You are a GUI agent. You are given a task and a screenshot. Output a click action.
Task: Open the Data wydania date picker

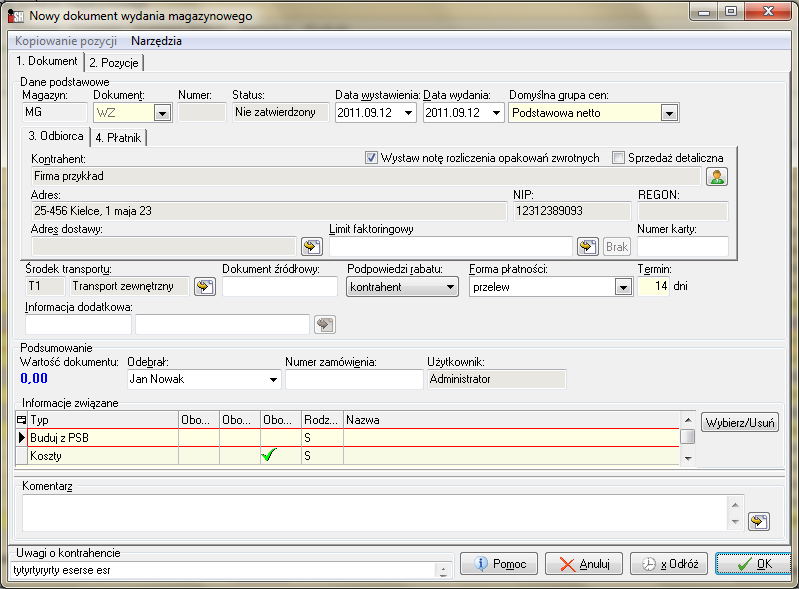pos(496,113)
